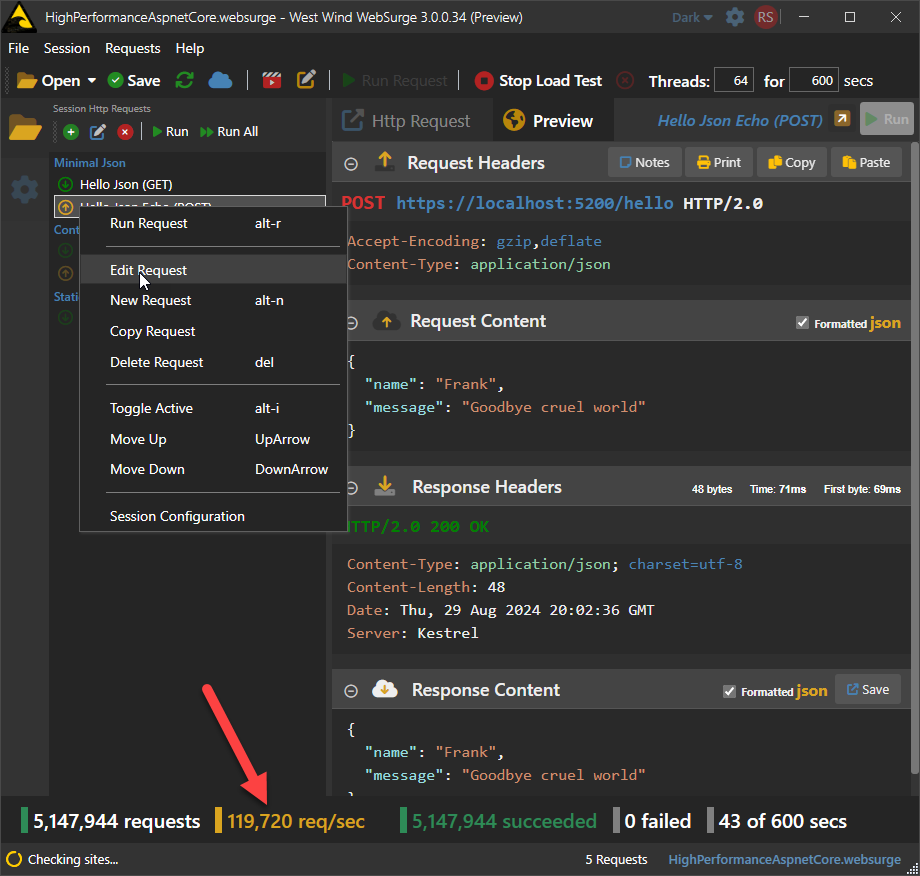Viewport: 920px width, 876px height.
Task: Click the Notes button
Action: pos(645,163)
